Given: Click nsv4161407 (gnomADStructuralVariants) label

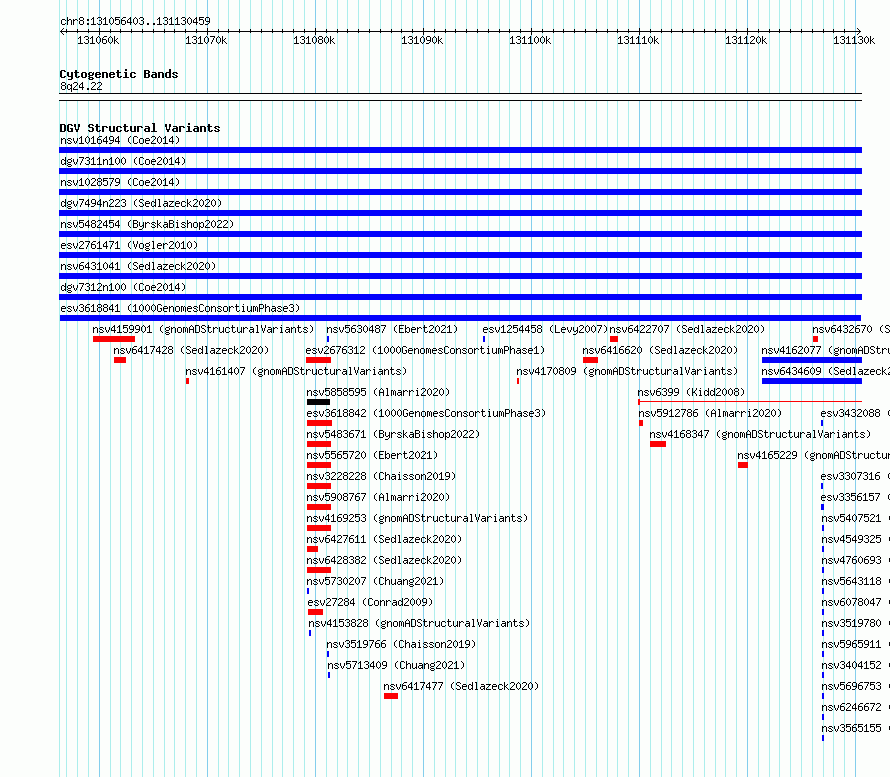Looking at the screenshot, I should click(x=296, y=371).
